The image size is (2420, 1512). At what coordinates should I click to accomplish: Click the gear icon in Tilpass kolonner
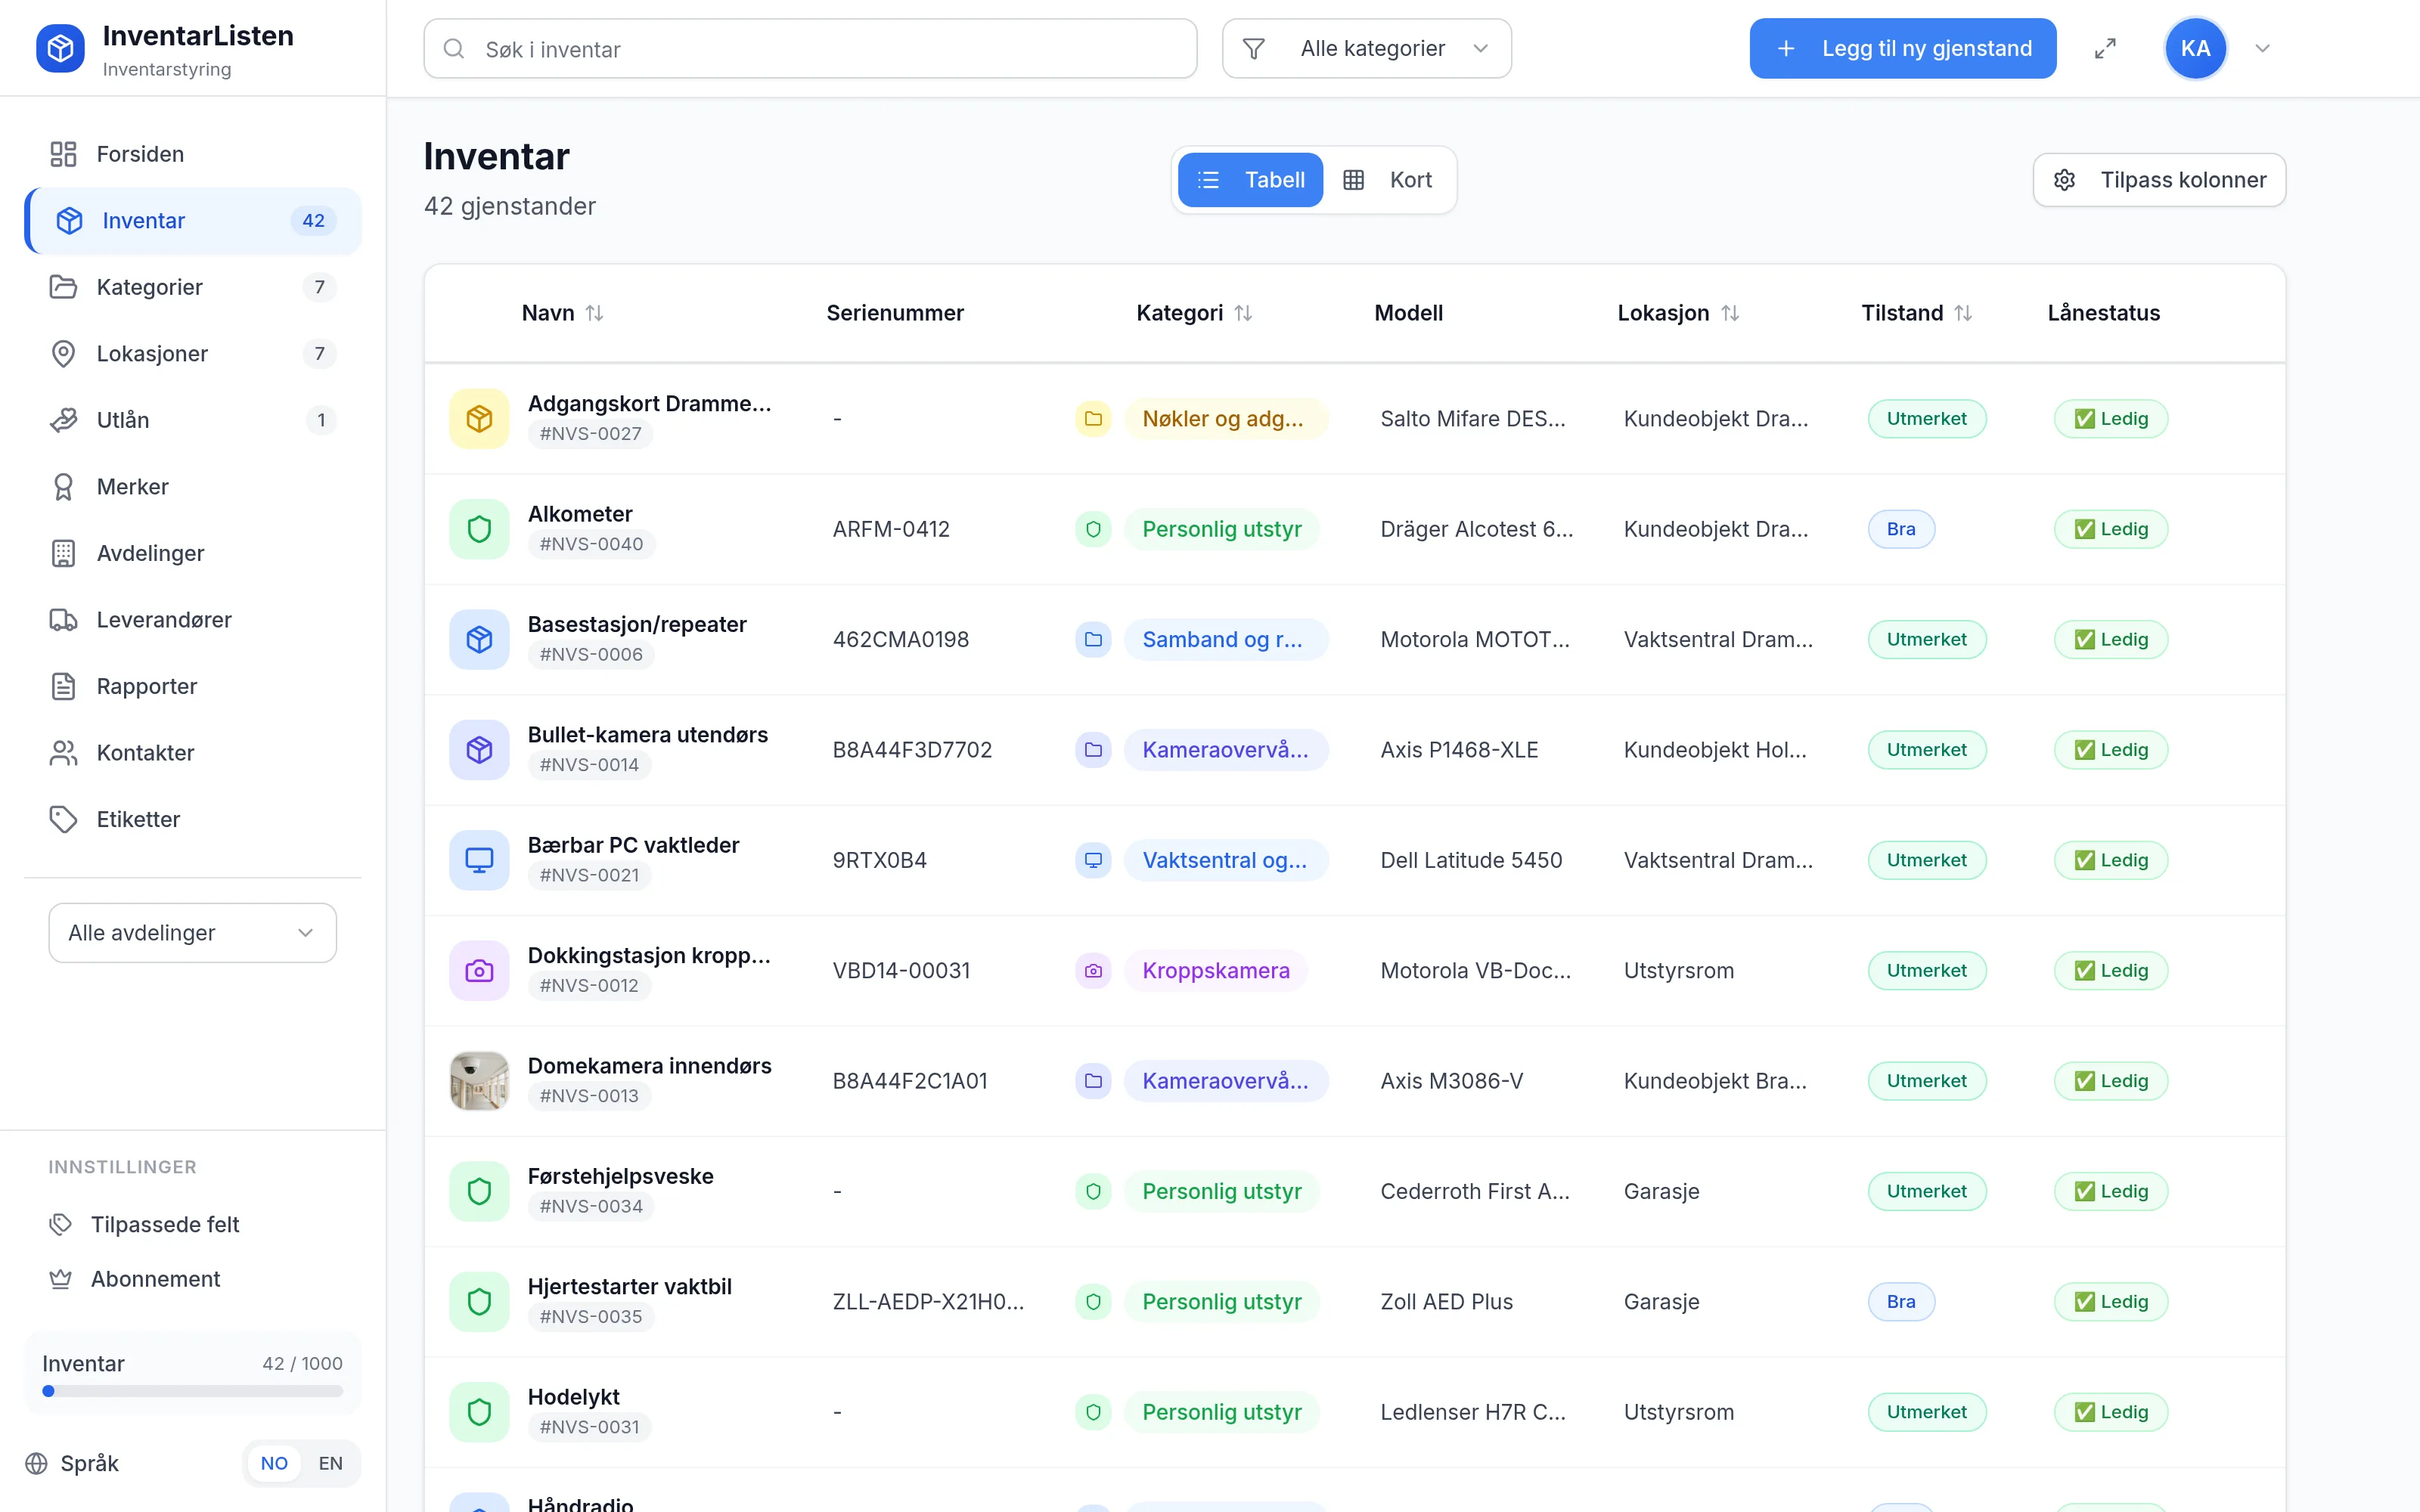[2064, 180]
